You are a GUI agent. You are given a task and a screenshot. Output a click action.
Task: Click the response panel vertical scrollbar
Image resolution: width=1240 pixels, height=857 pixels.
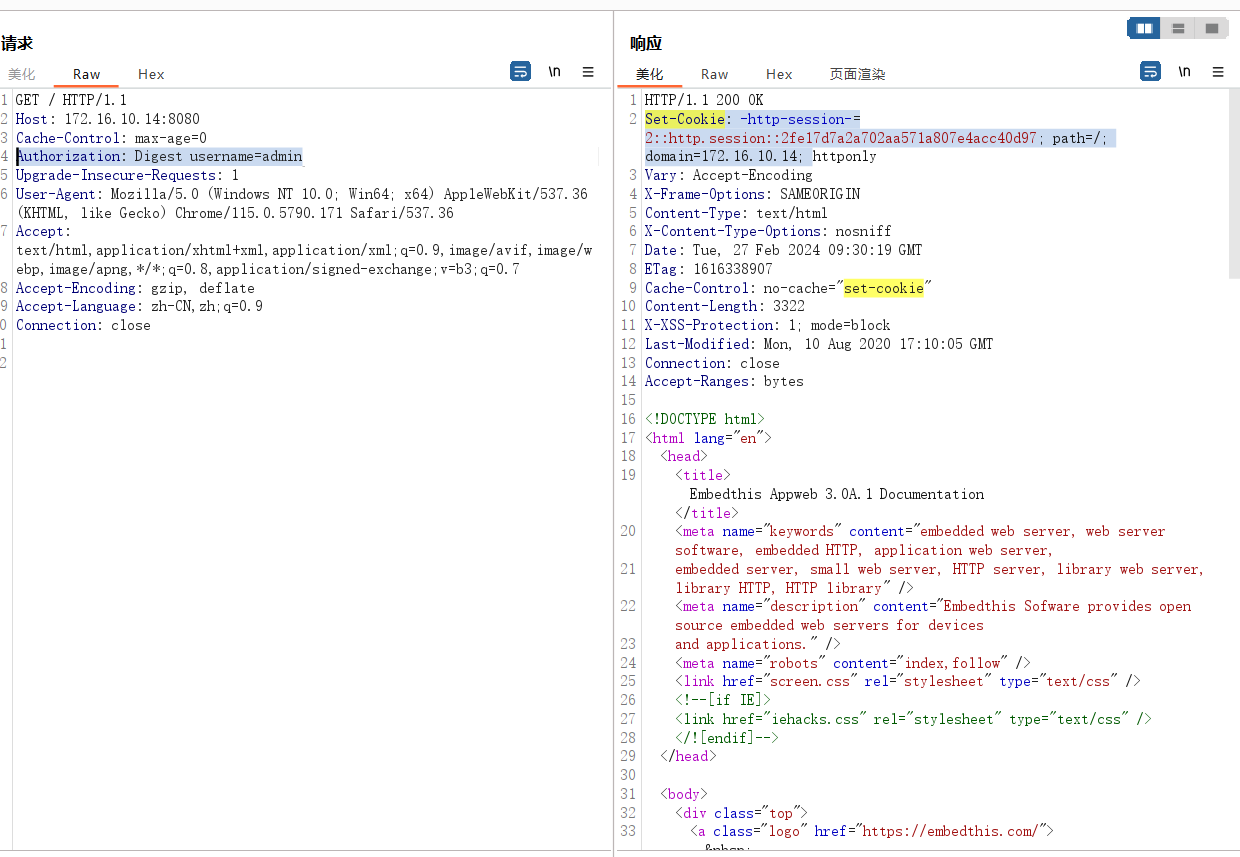point(1234,183)
